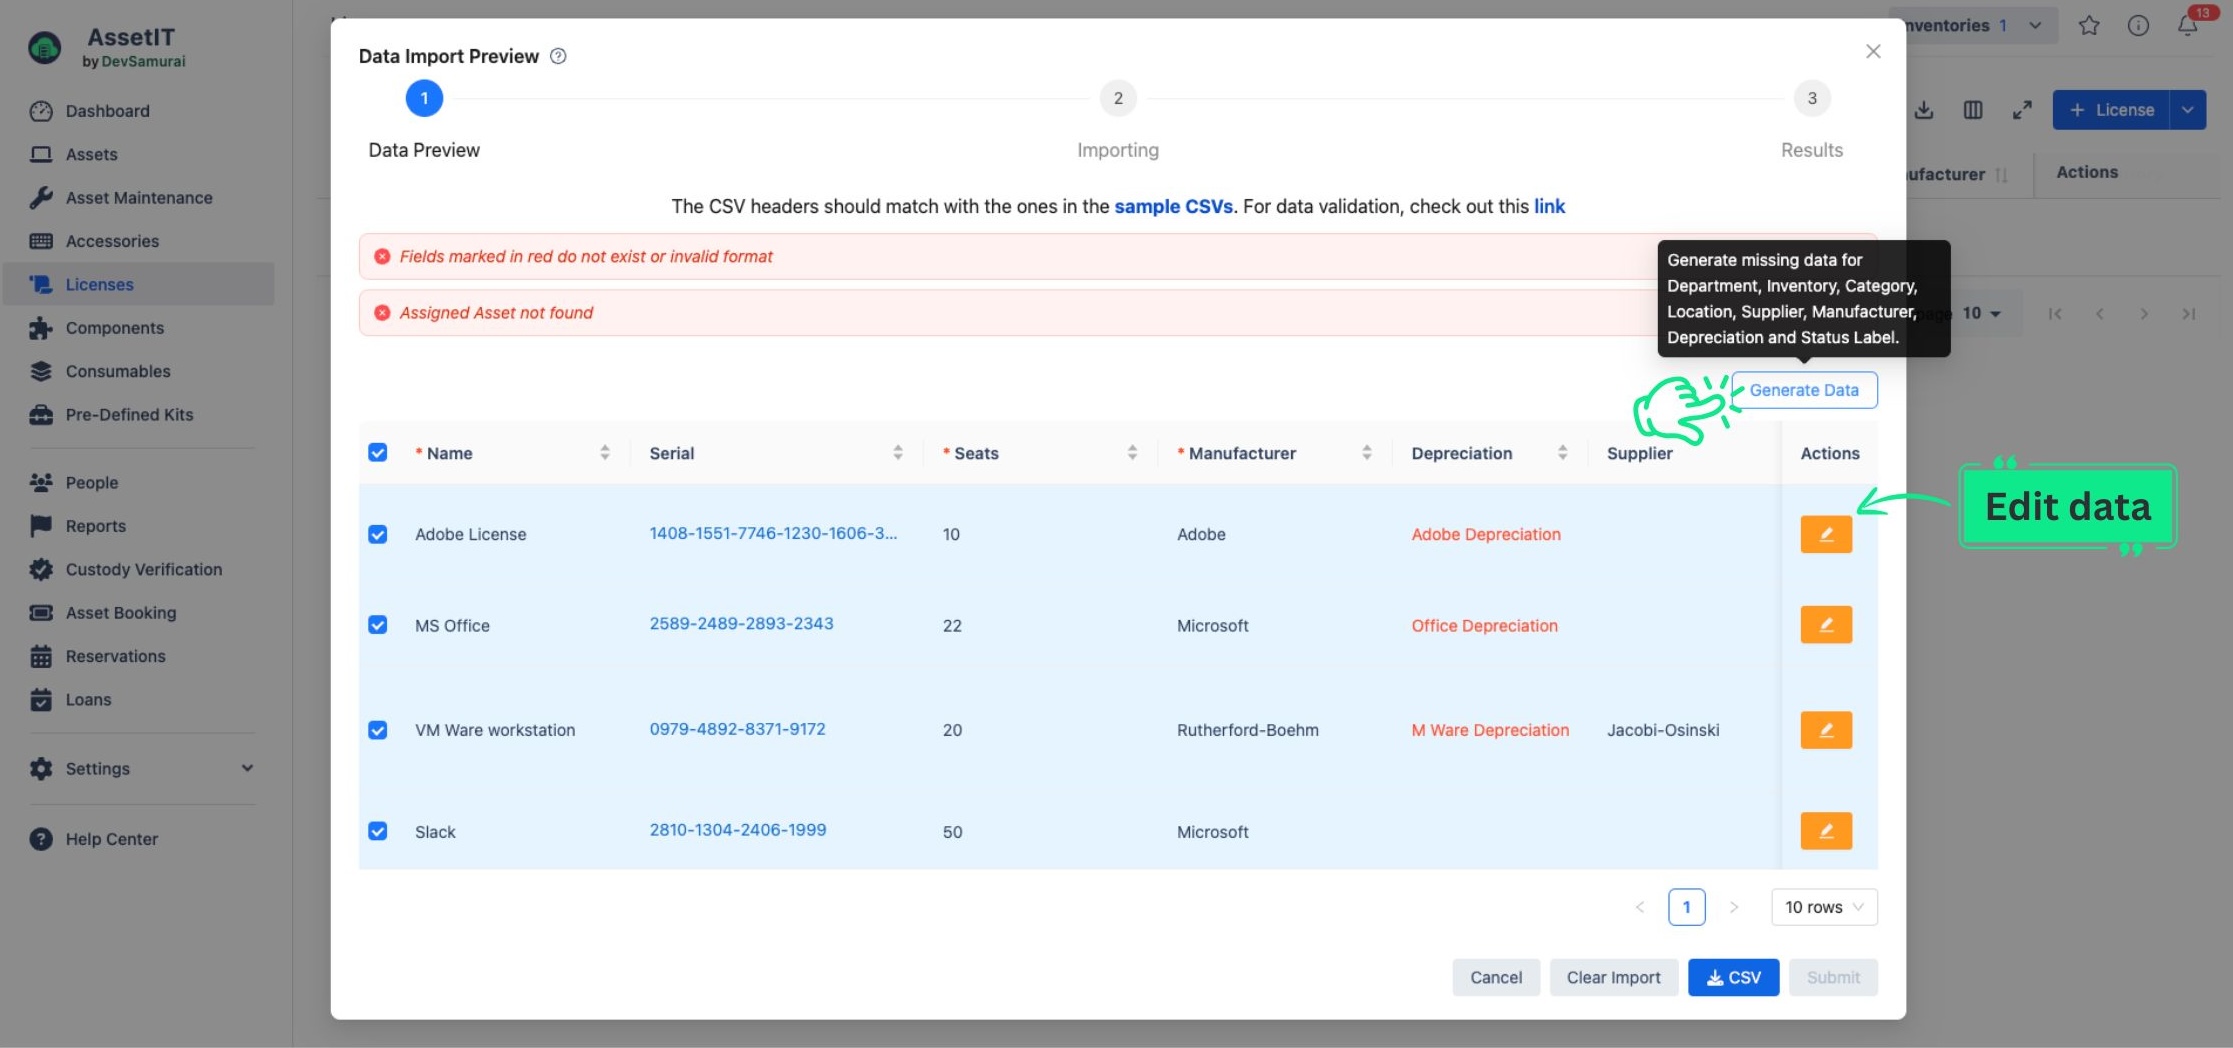Screen dimensions: 2233x1048
Task: Toggle the select-all checkbox in table header
Action: (378, 453)
